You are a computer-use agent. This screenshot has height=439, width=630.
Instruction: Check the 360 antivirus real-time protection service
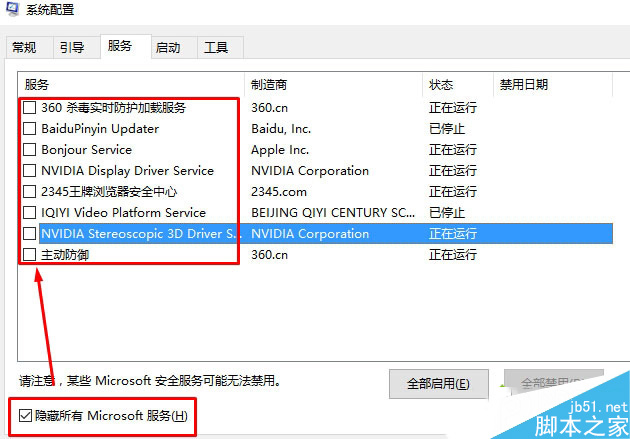[30, 108]
